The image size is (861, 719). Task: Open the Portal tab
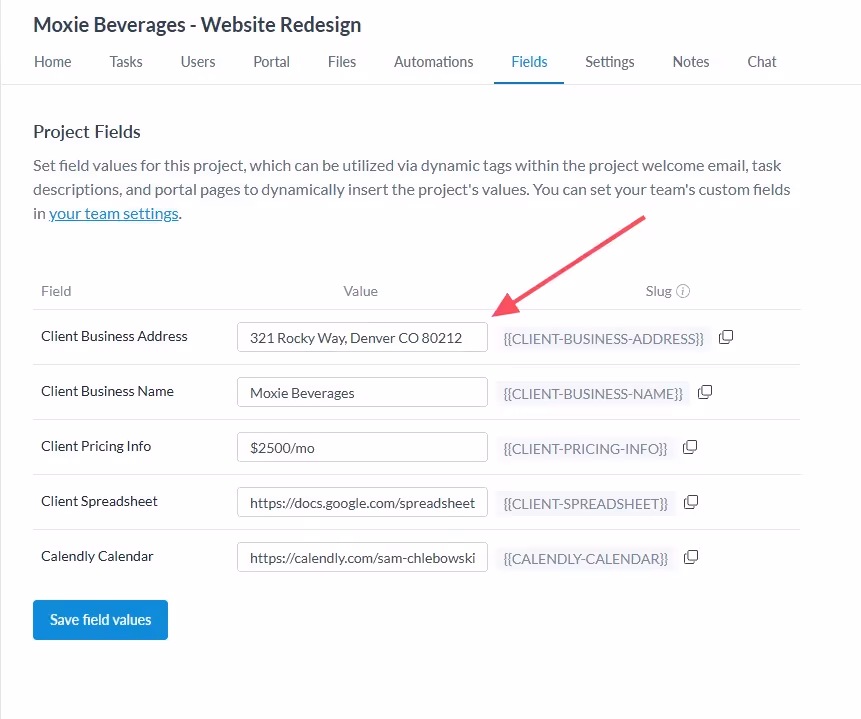pyautogui.click(x=271, y=62)
